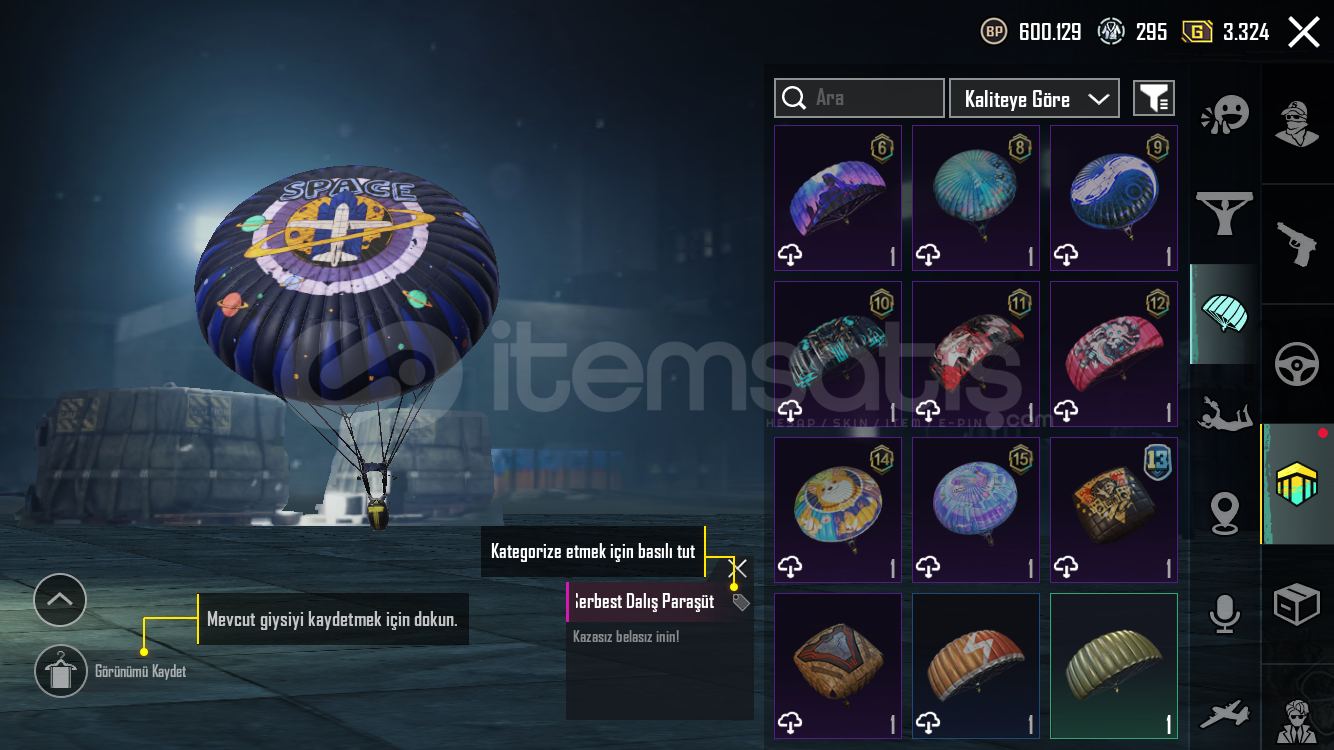Open the vehicle steering wheel category

click(x=1297, y=364)
